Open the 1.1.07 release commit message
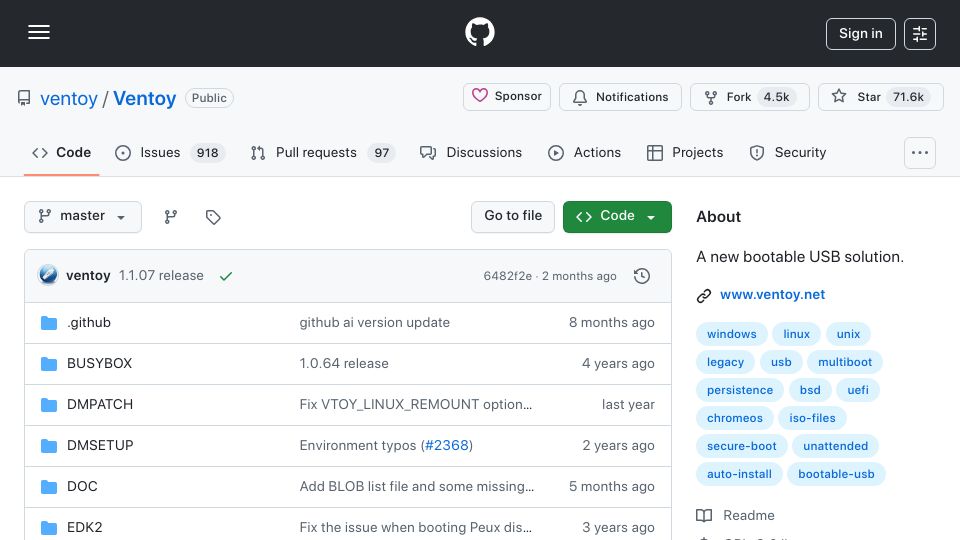Screen dimensions: 960x540 [x=161, y=276]
